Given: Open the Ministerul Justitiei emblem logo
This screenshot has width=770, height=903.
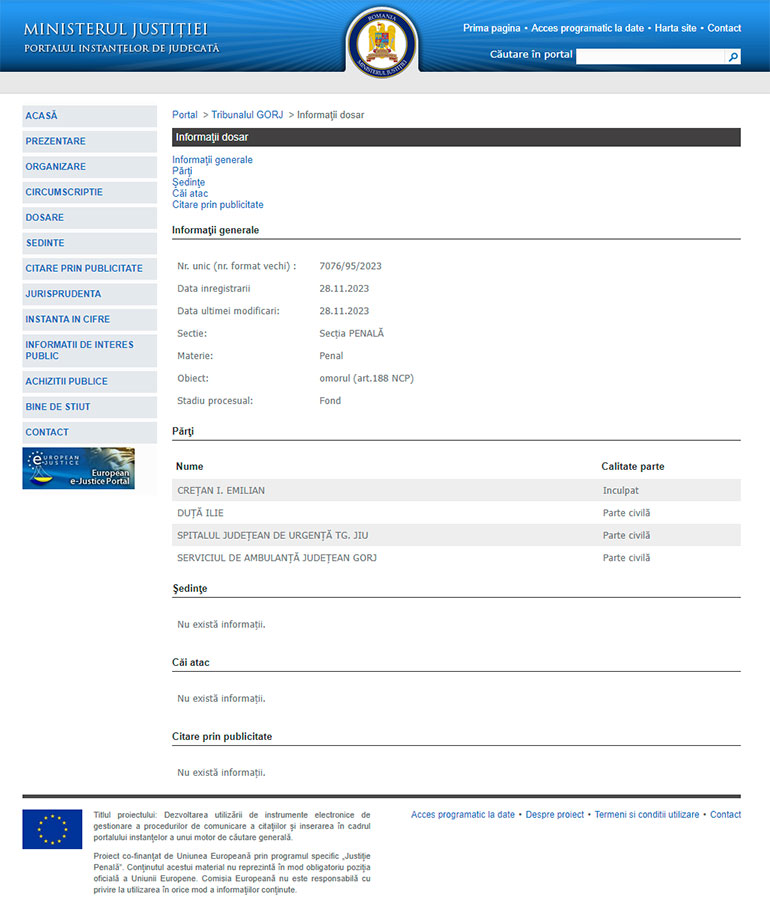Looking at the screenshot, I should [x=382, y=44].
